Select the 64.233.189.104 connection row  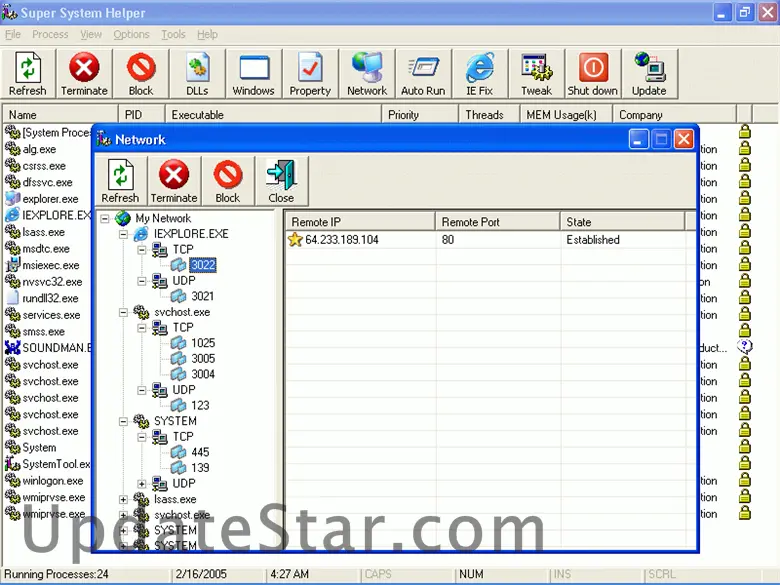(x=342, y=240)
